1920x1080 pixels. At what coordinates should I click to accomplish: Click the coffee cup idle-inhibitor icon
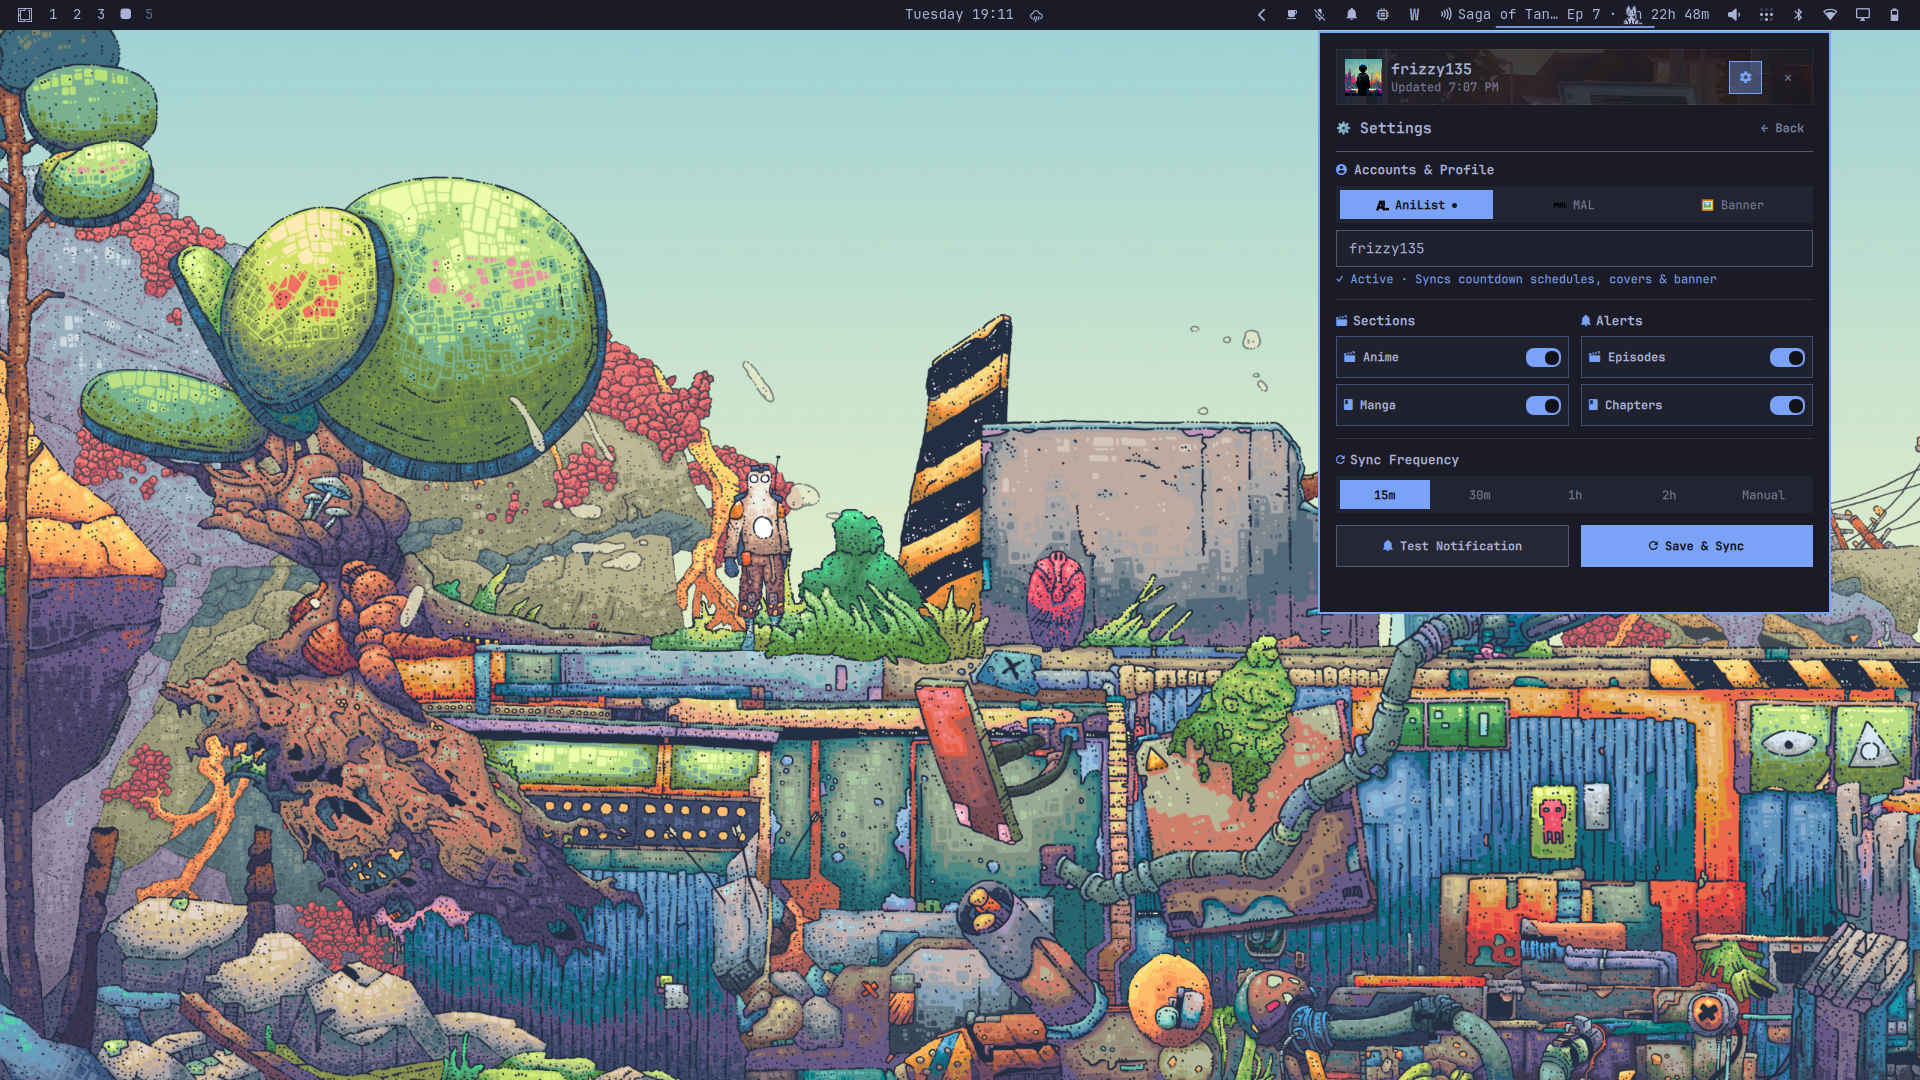pos(1291,14)
